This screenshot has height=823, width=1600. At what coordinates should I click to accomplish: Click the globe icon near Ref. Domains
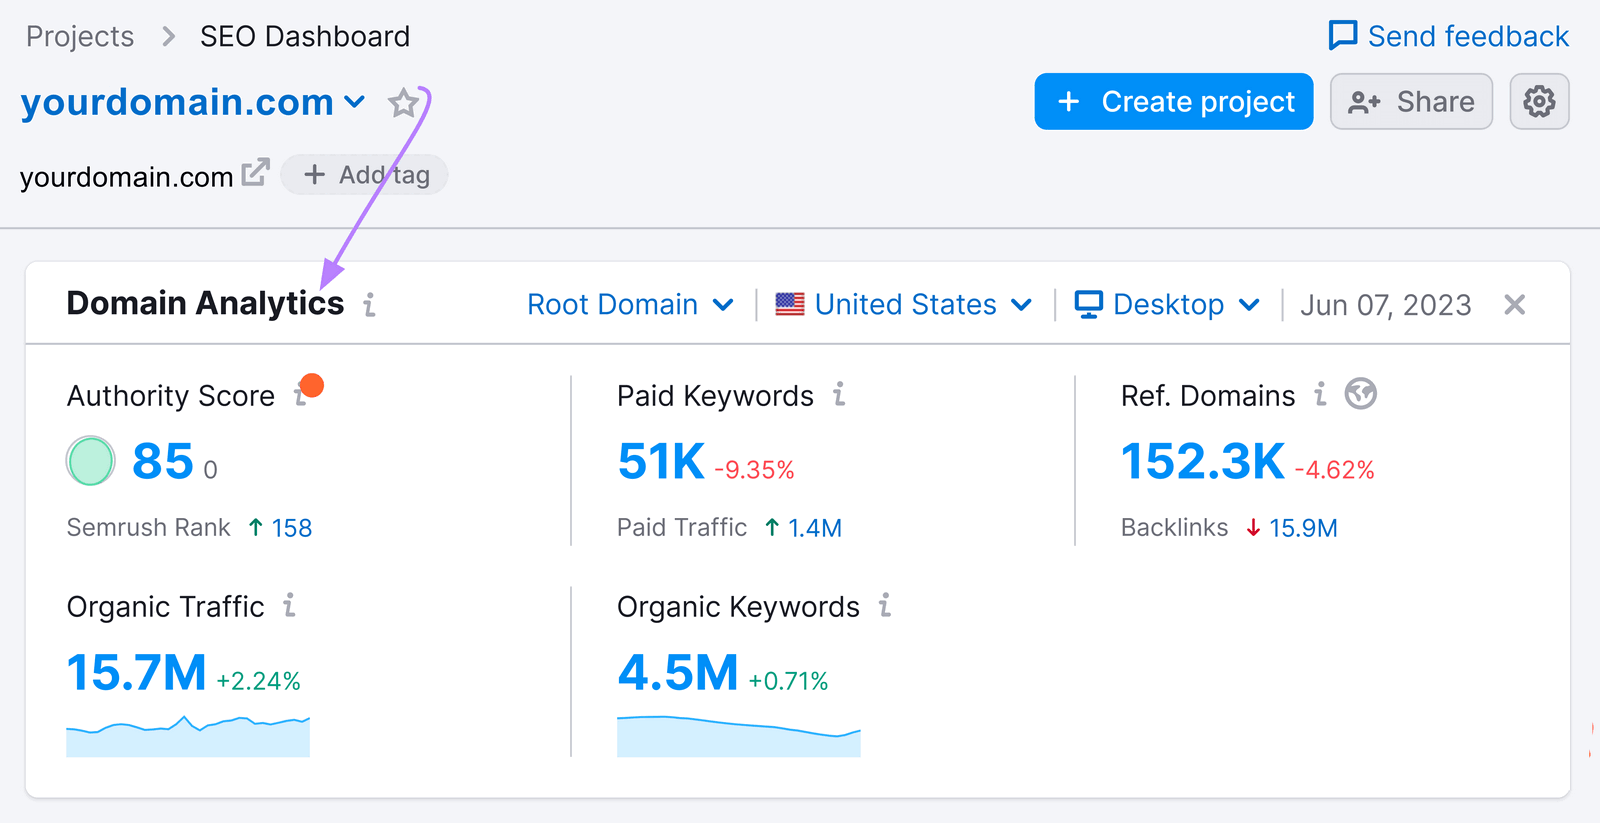(1360, 394)
